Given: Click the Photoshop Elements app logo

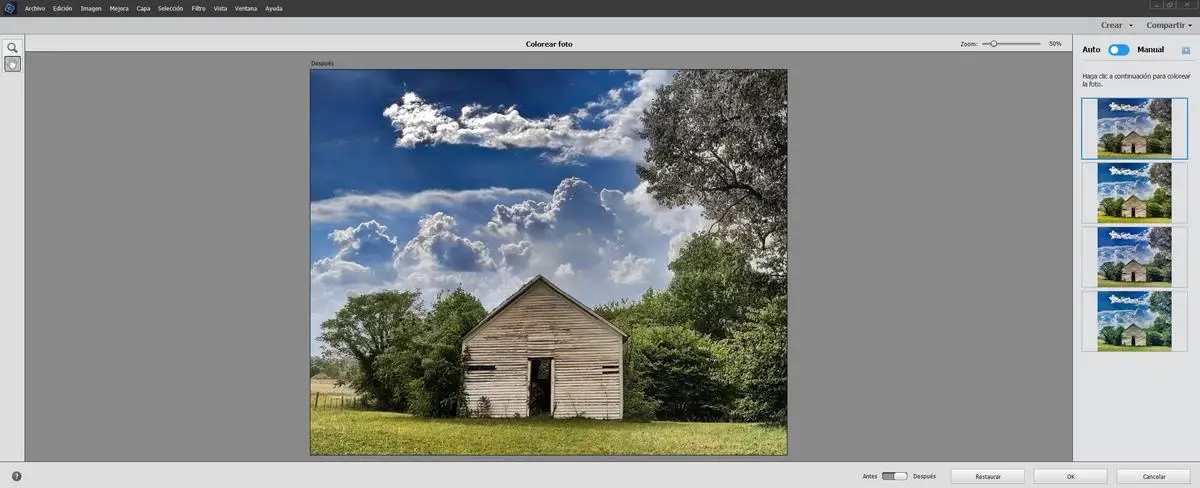Looking at the screenshot, I should coord(11,8).
